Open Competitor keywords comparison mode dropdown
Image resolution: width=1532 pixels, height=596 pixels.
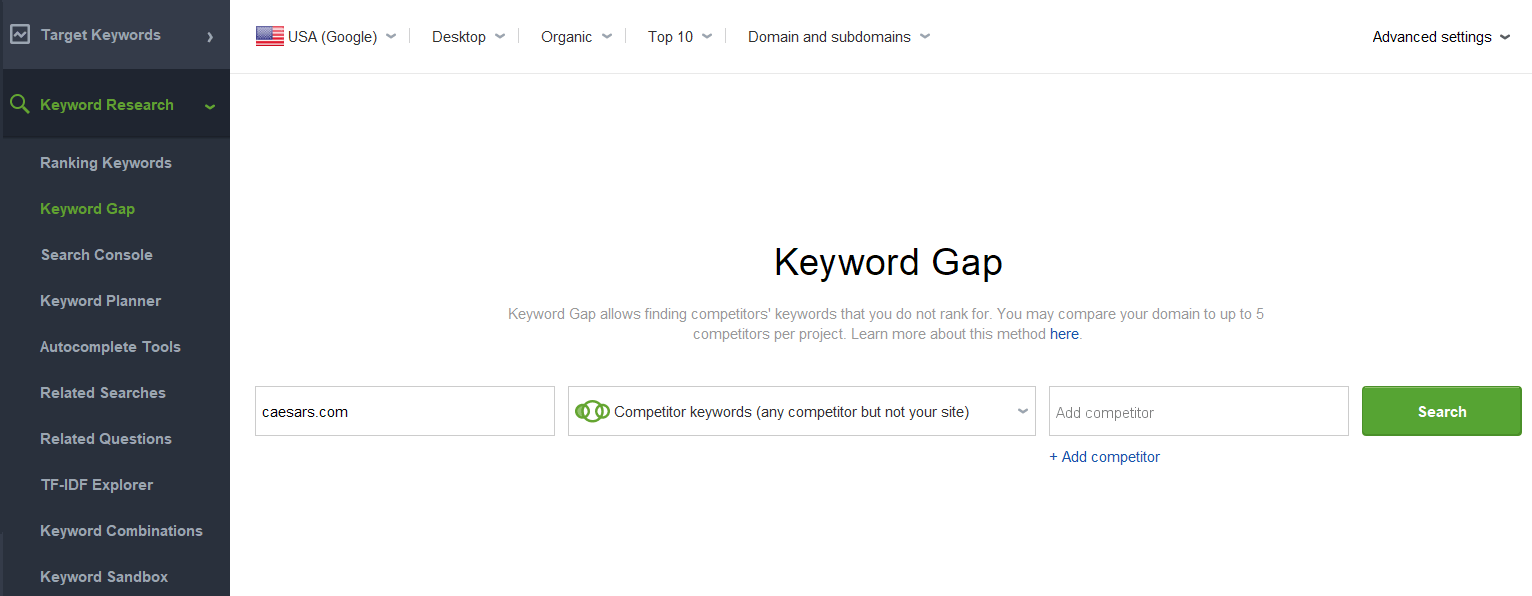tap(801, 412)
